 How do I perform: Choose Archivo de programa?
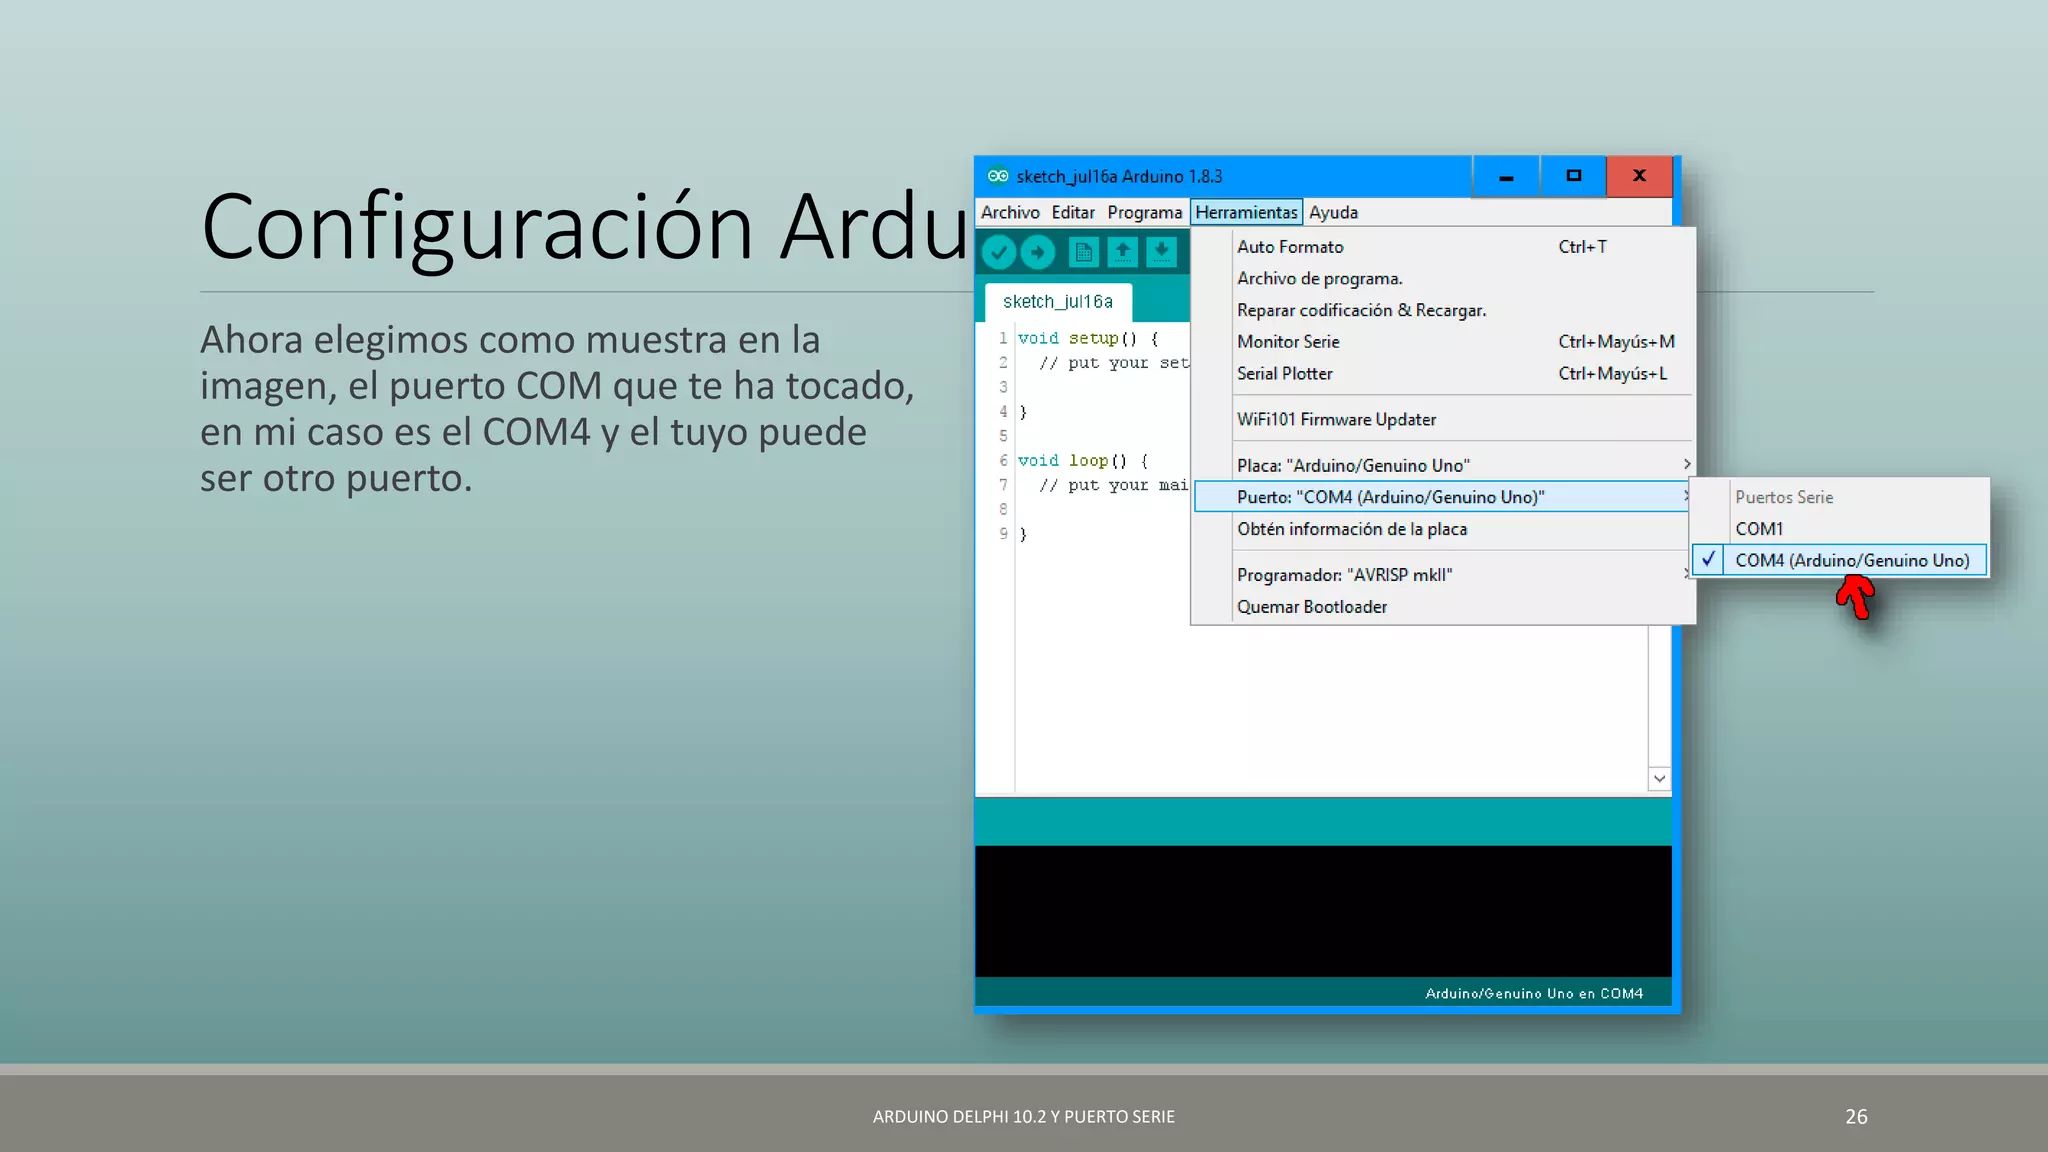1443,279
